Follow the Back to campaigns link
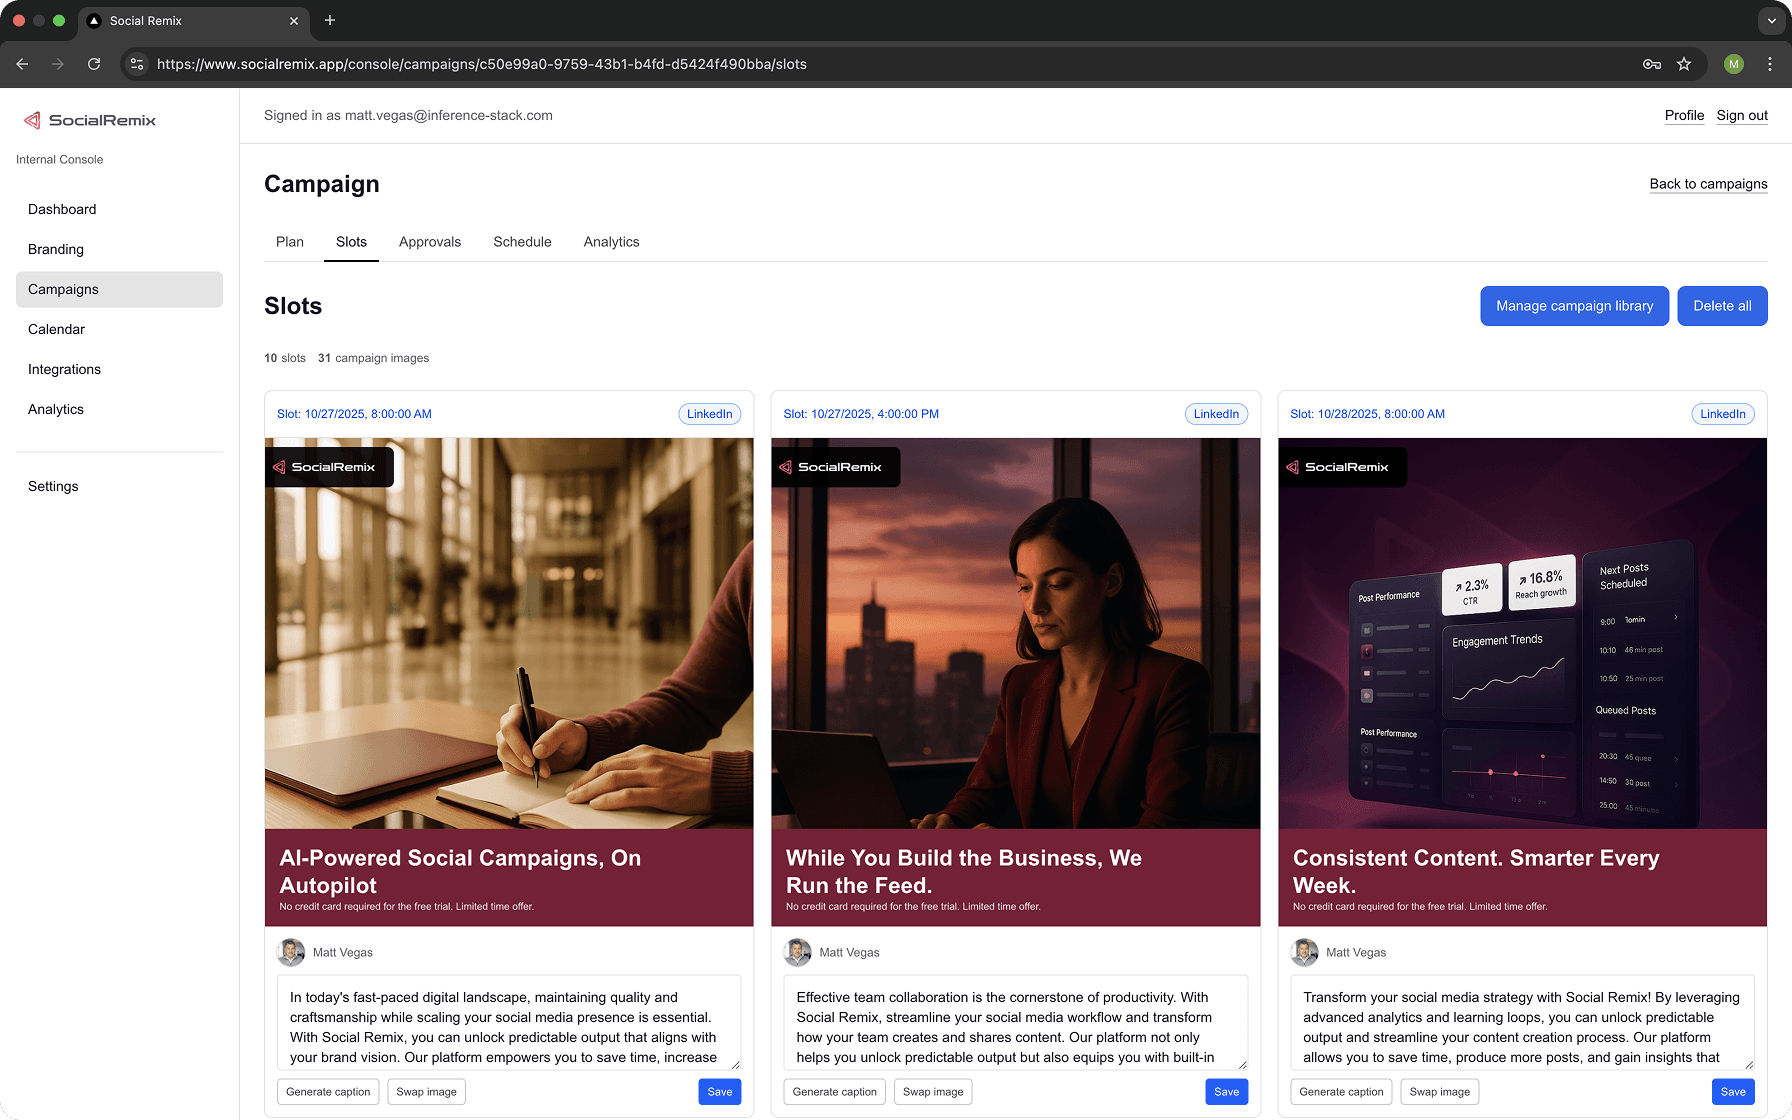The height and width of the screenshot is (1120, 1792). [1708, 184]
